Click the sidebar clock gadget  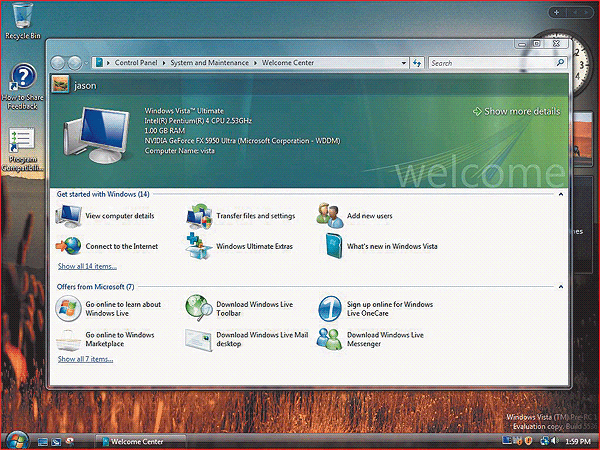click(x=580, y=65)
